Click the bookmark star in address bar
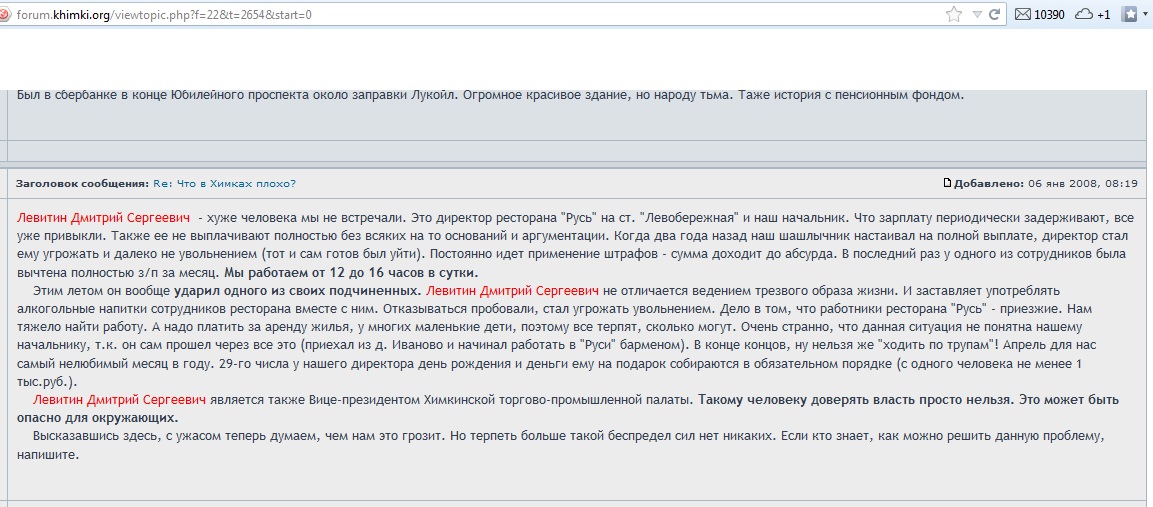The image size is (1153, 507). 954,15
